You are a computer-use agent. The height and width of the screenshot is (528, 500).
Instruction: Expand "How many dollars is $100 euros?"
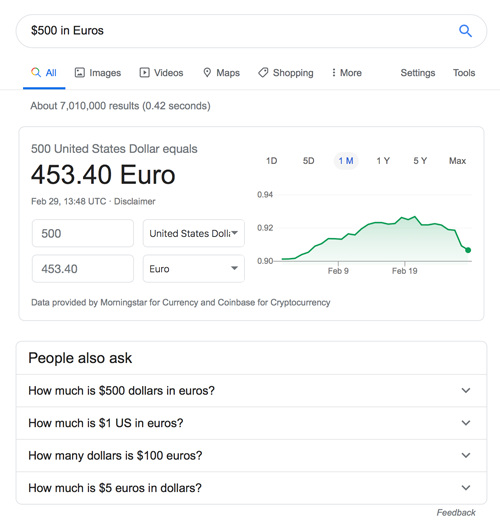click(251, 456)
